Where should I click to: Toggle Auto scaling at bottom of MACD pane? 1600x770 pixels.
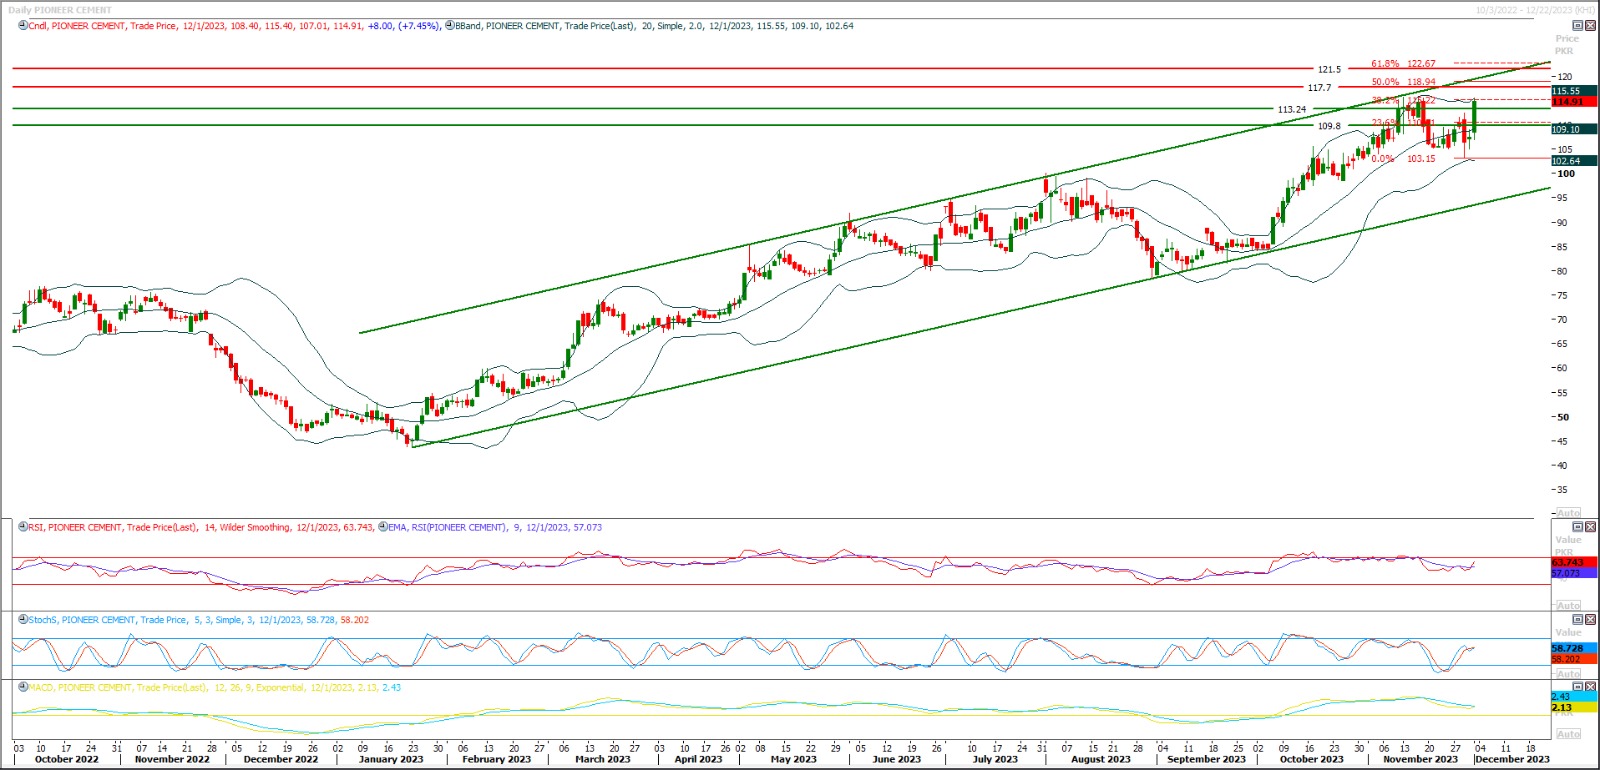coord(1568,734)
